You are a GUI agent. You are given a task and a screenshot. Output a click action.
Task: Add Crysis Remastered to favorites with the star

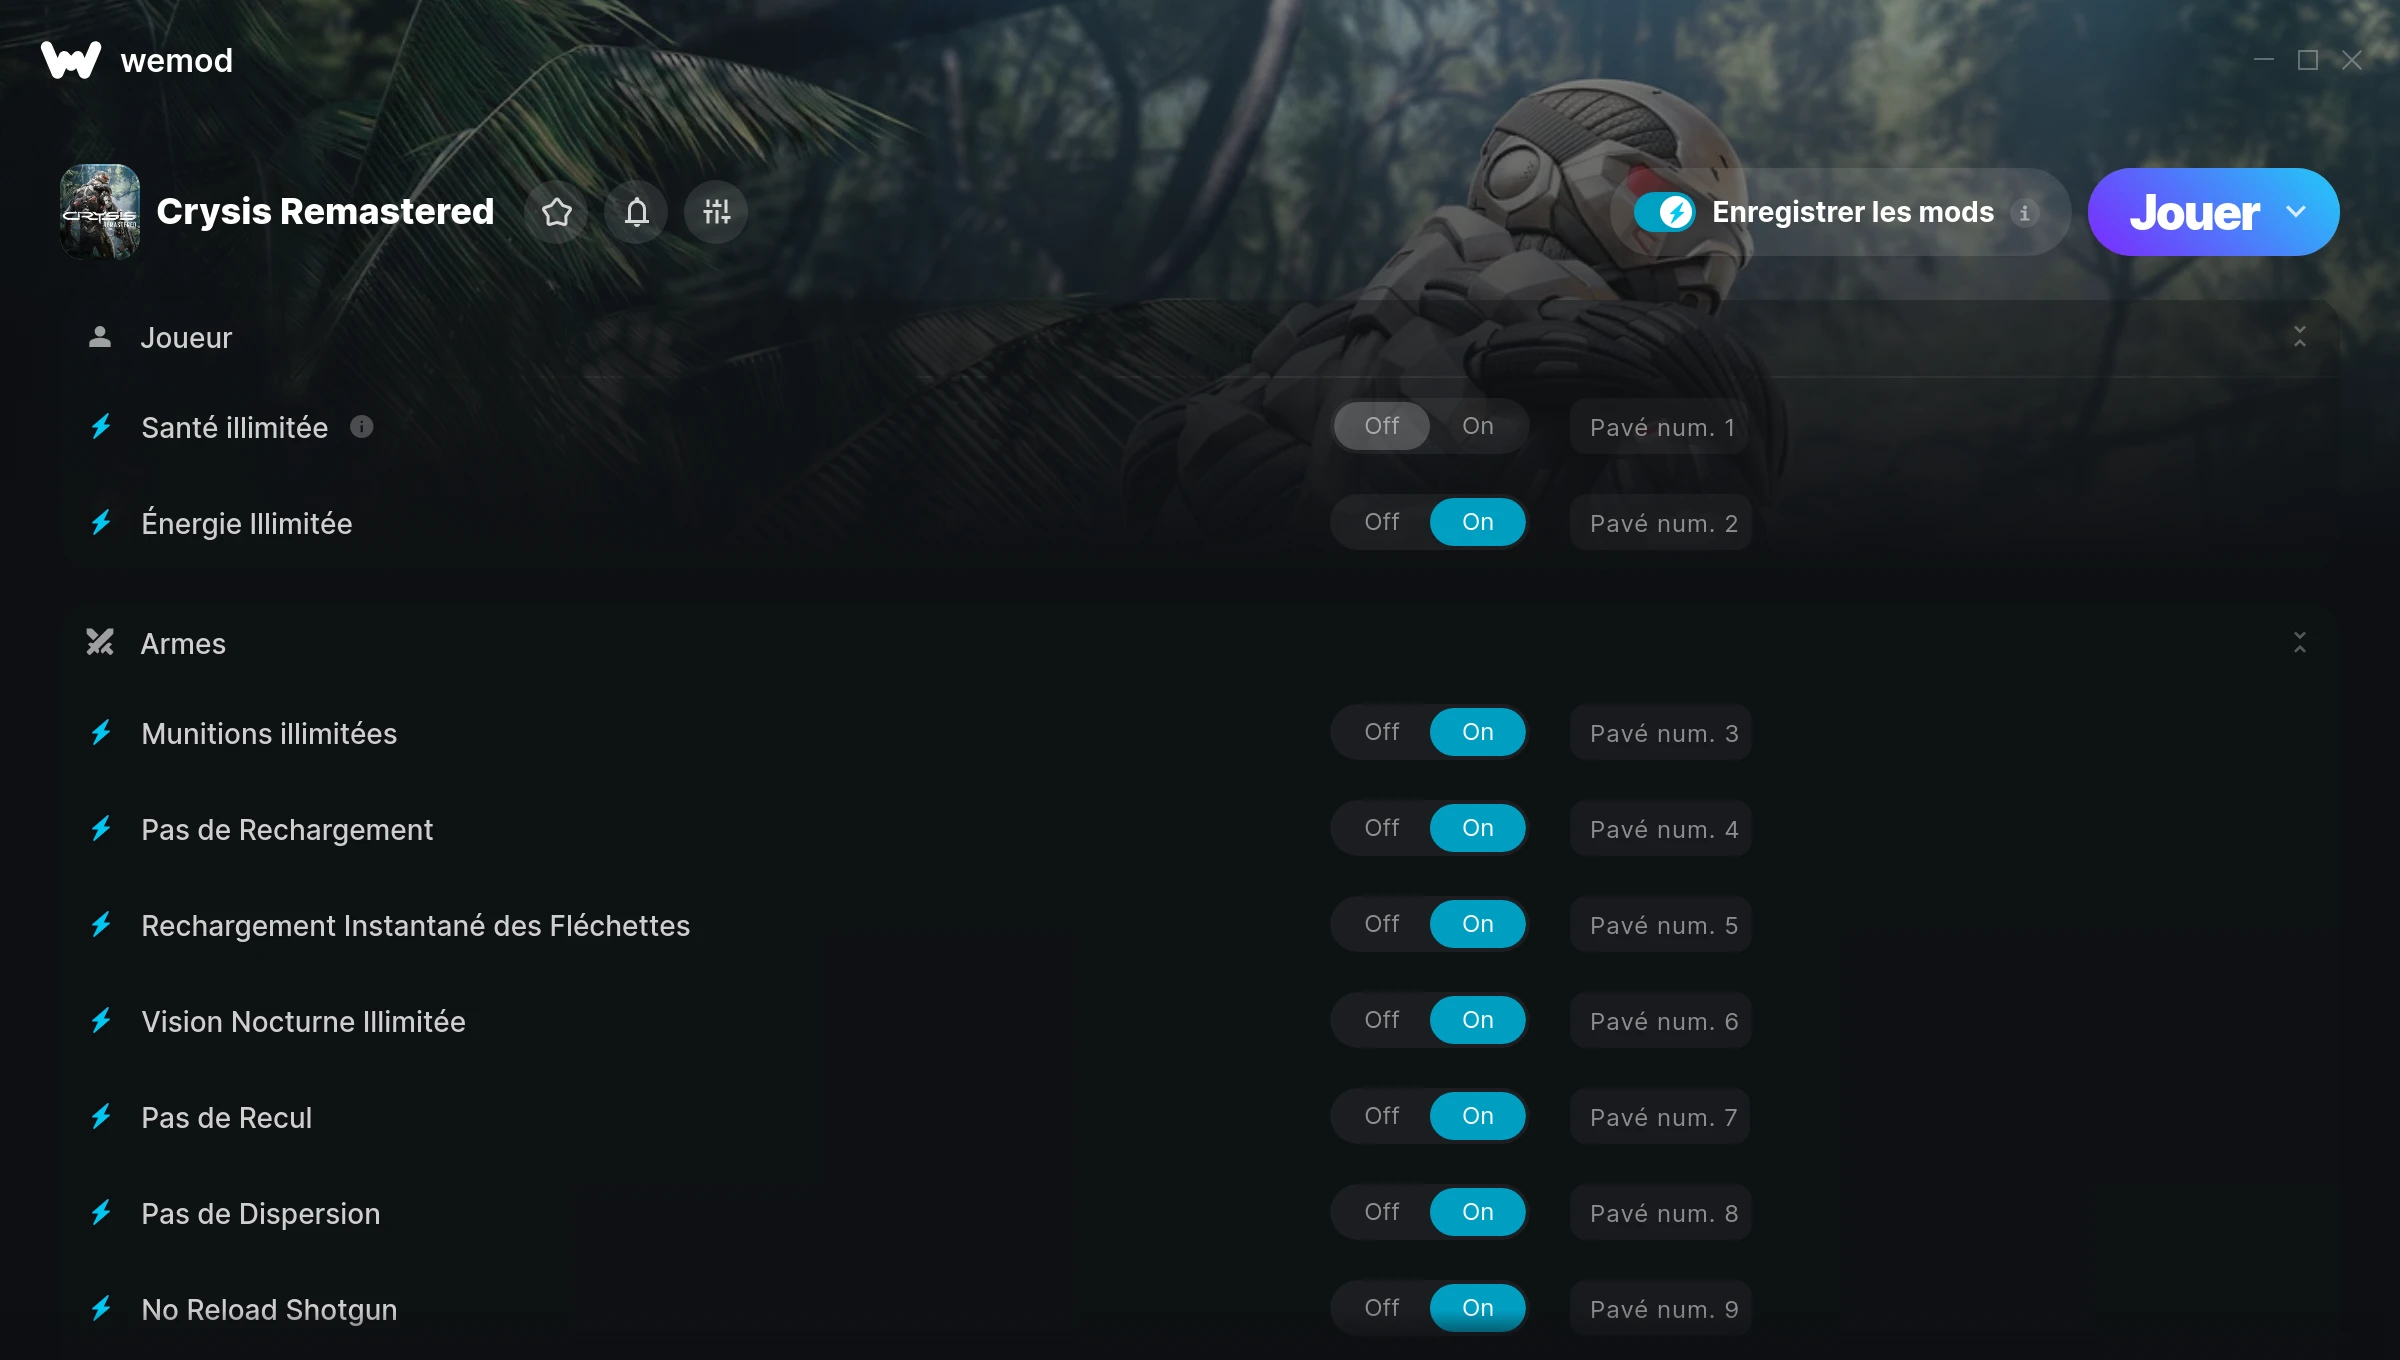pyautogui.click(x=557, y=212)
